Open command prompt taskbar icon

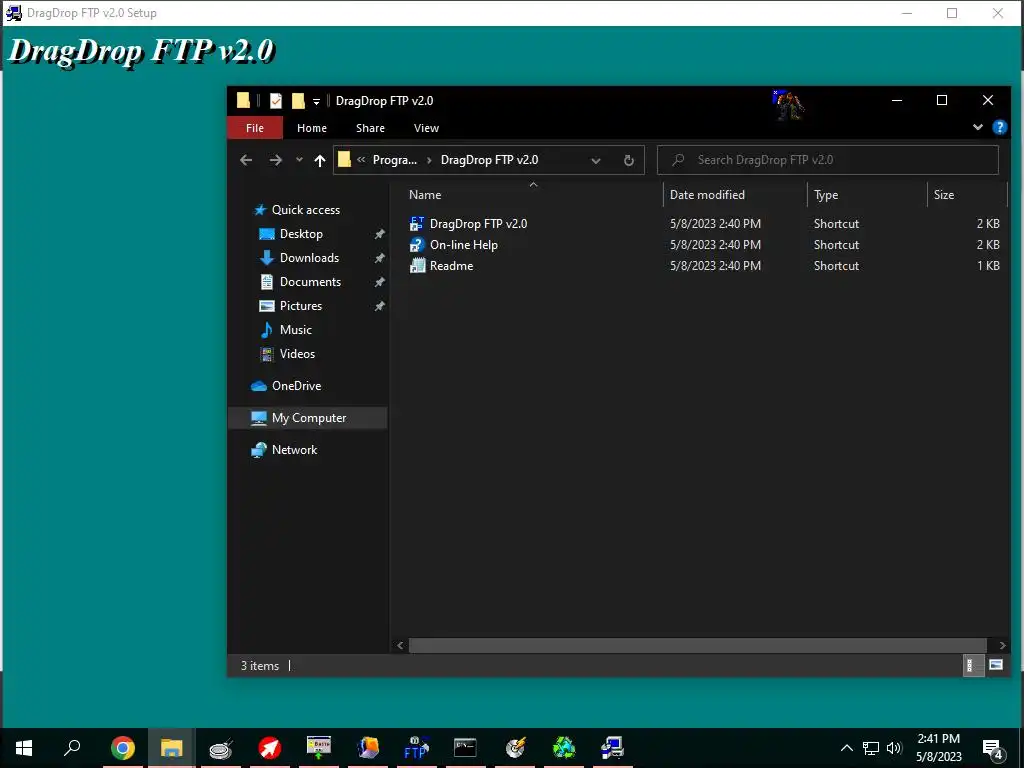(465, 748)
